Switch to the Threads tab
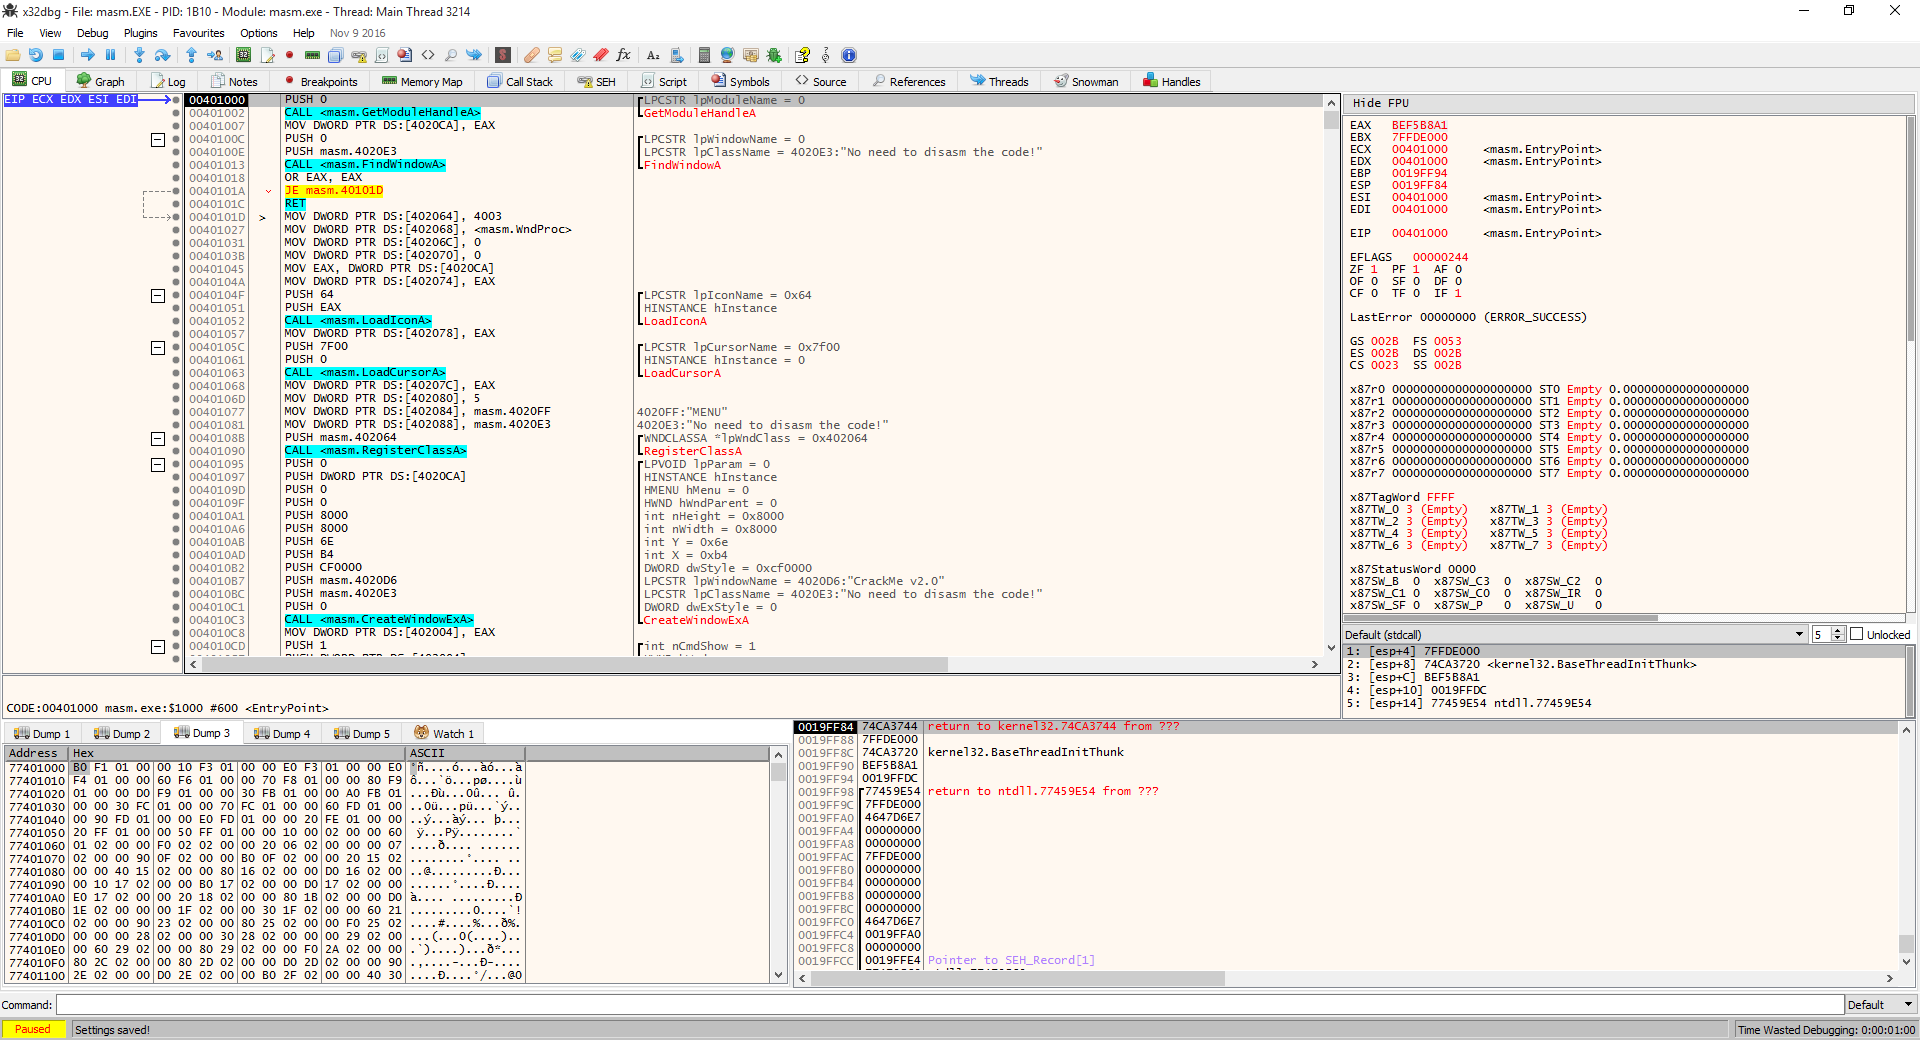The height and width of the screenshot is (1040, 1920). click(x=999, y=82)
